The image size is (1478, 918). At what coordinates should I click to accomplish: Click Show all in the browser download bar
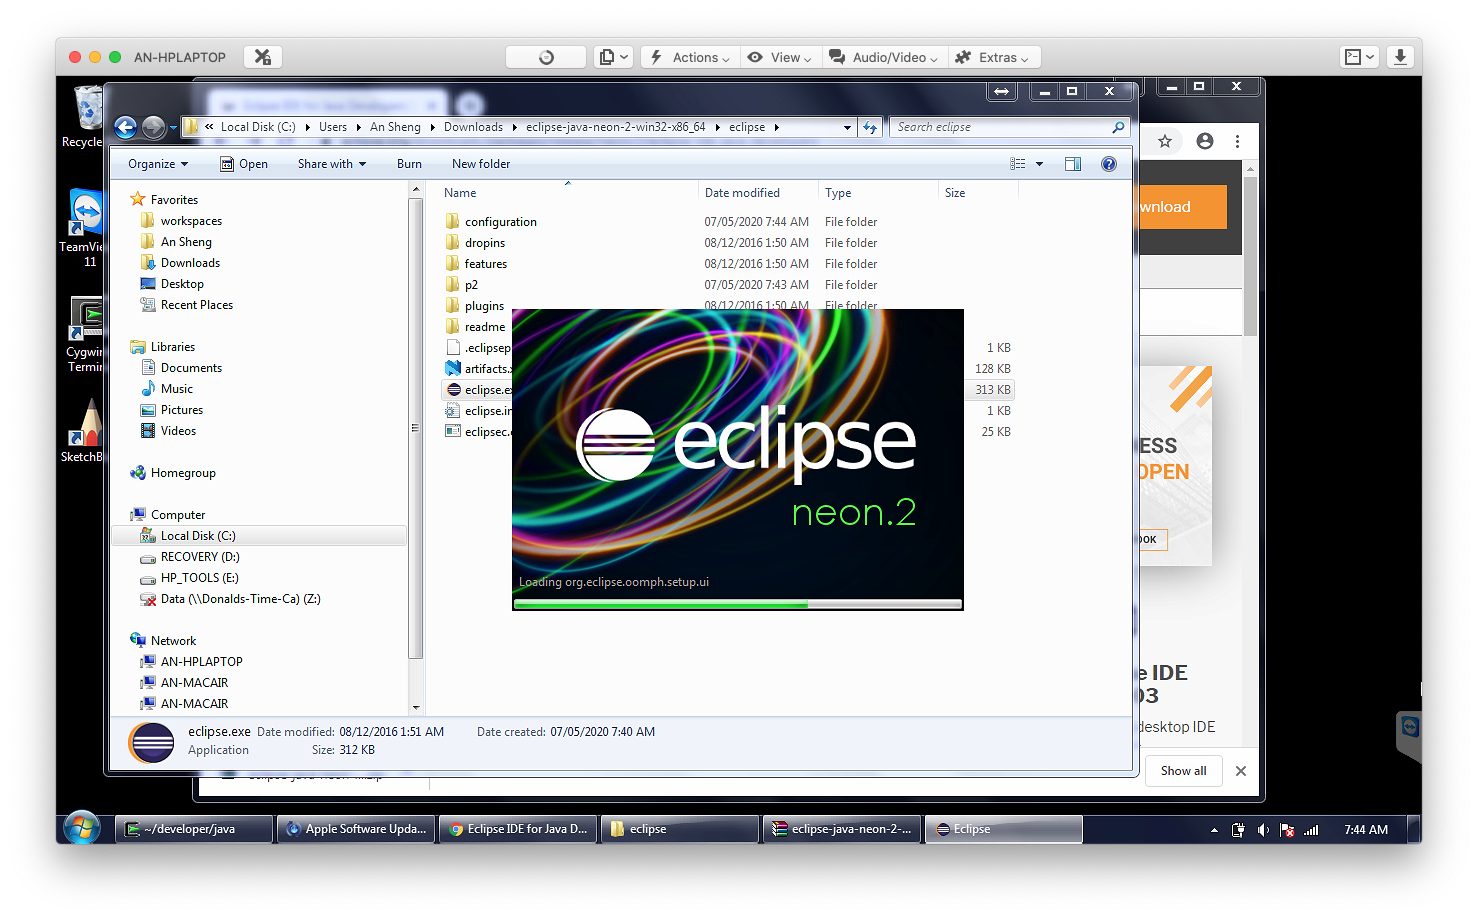[1183, 771]
